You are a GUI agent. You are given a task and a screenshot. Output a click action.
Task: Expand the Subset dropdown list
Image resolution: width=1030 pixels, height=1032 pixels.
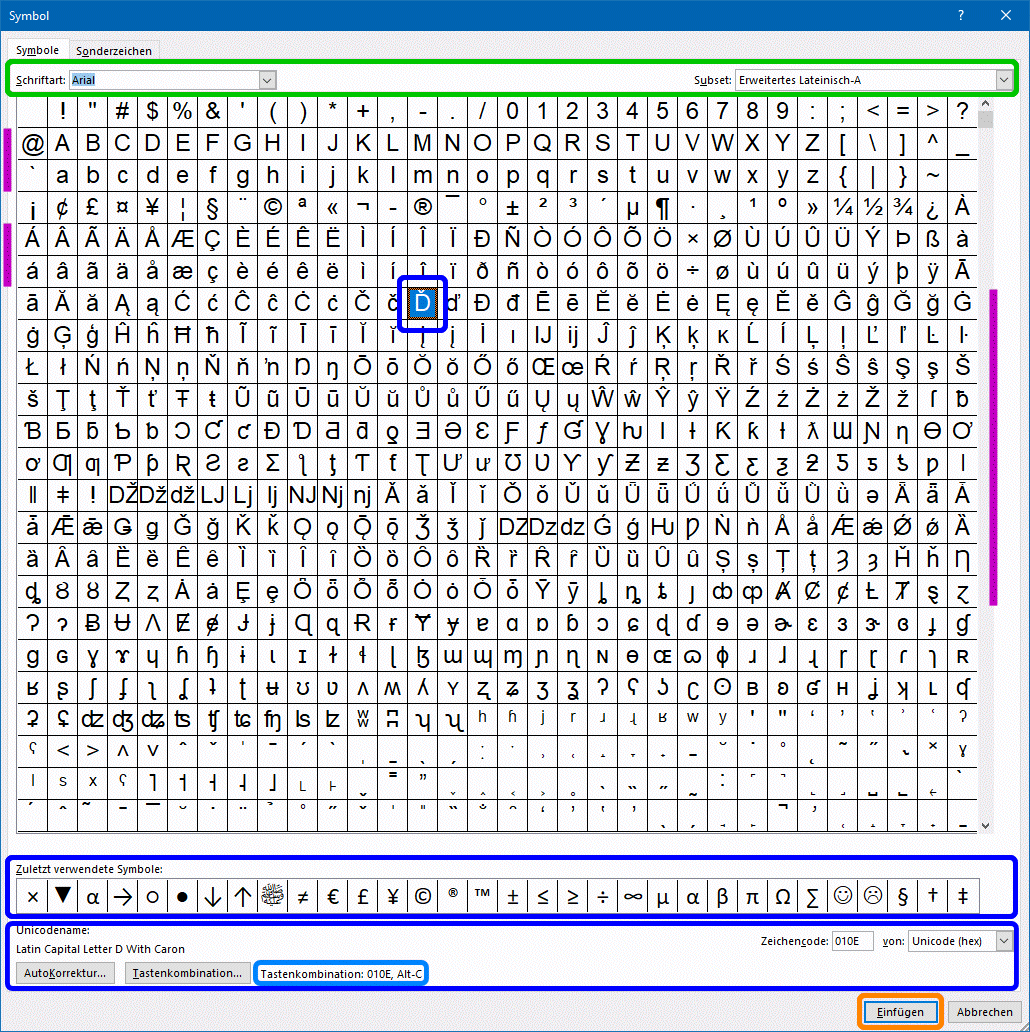coord(1003,79)
